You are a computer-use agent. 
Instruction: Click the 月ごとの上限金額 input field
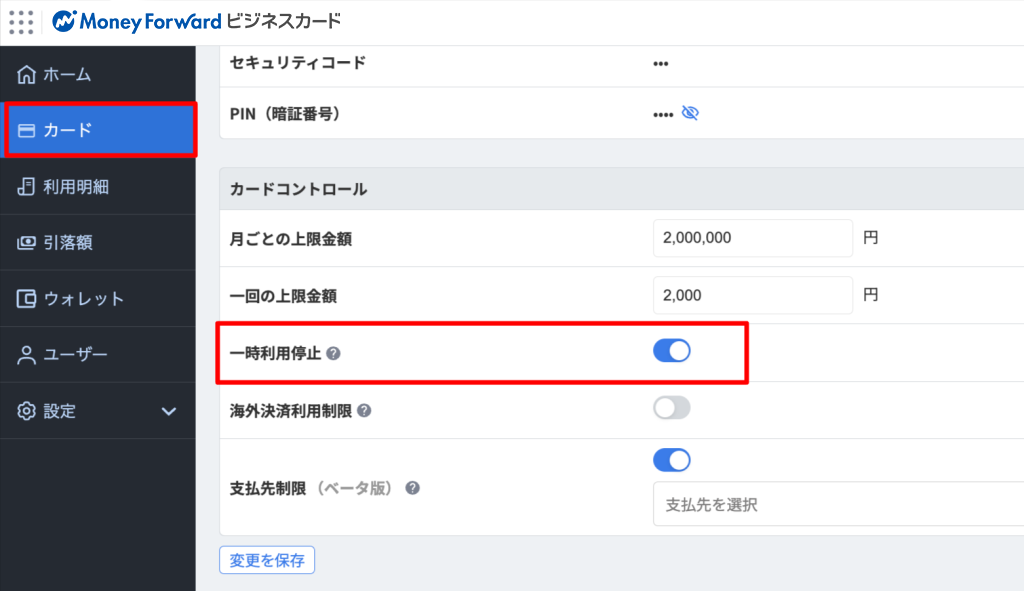click(752, 238)
